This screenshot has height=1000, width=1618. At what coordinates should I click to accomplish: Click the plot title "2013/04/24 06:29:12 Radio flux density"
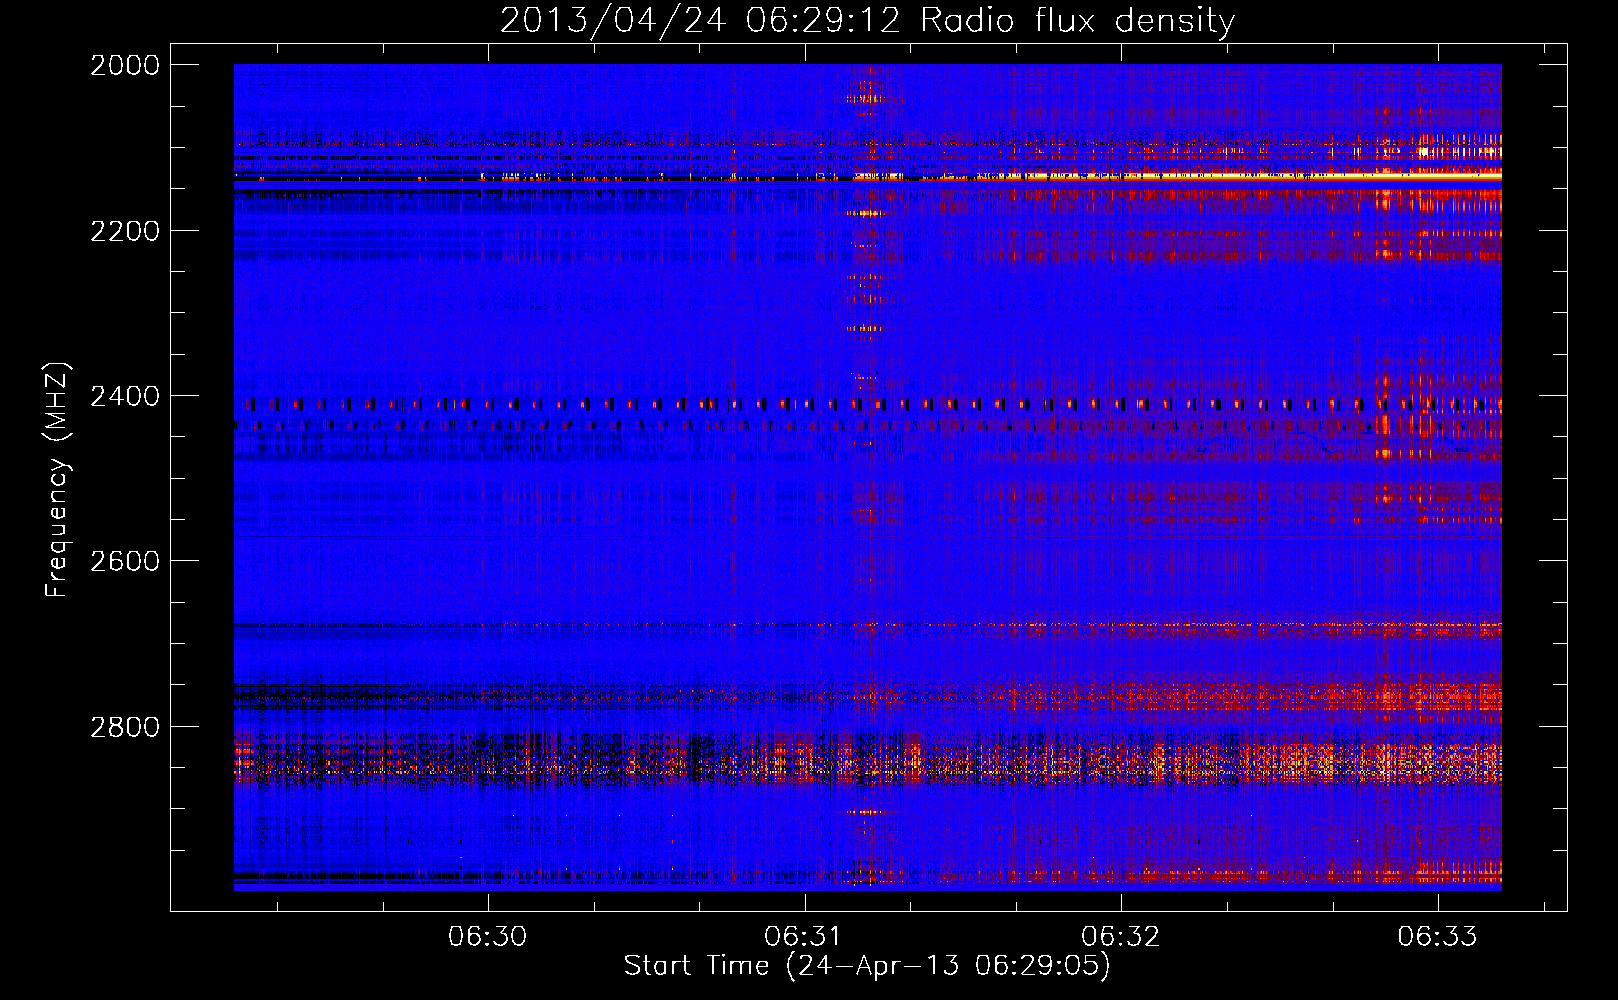[867, 21]
